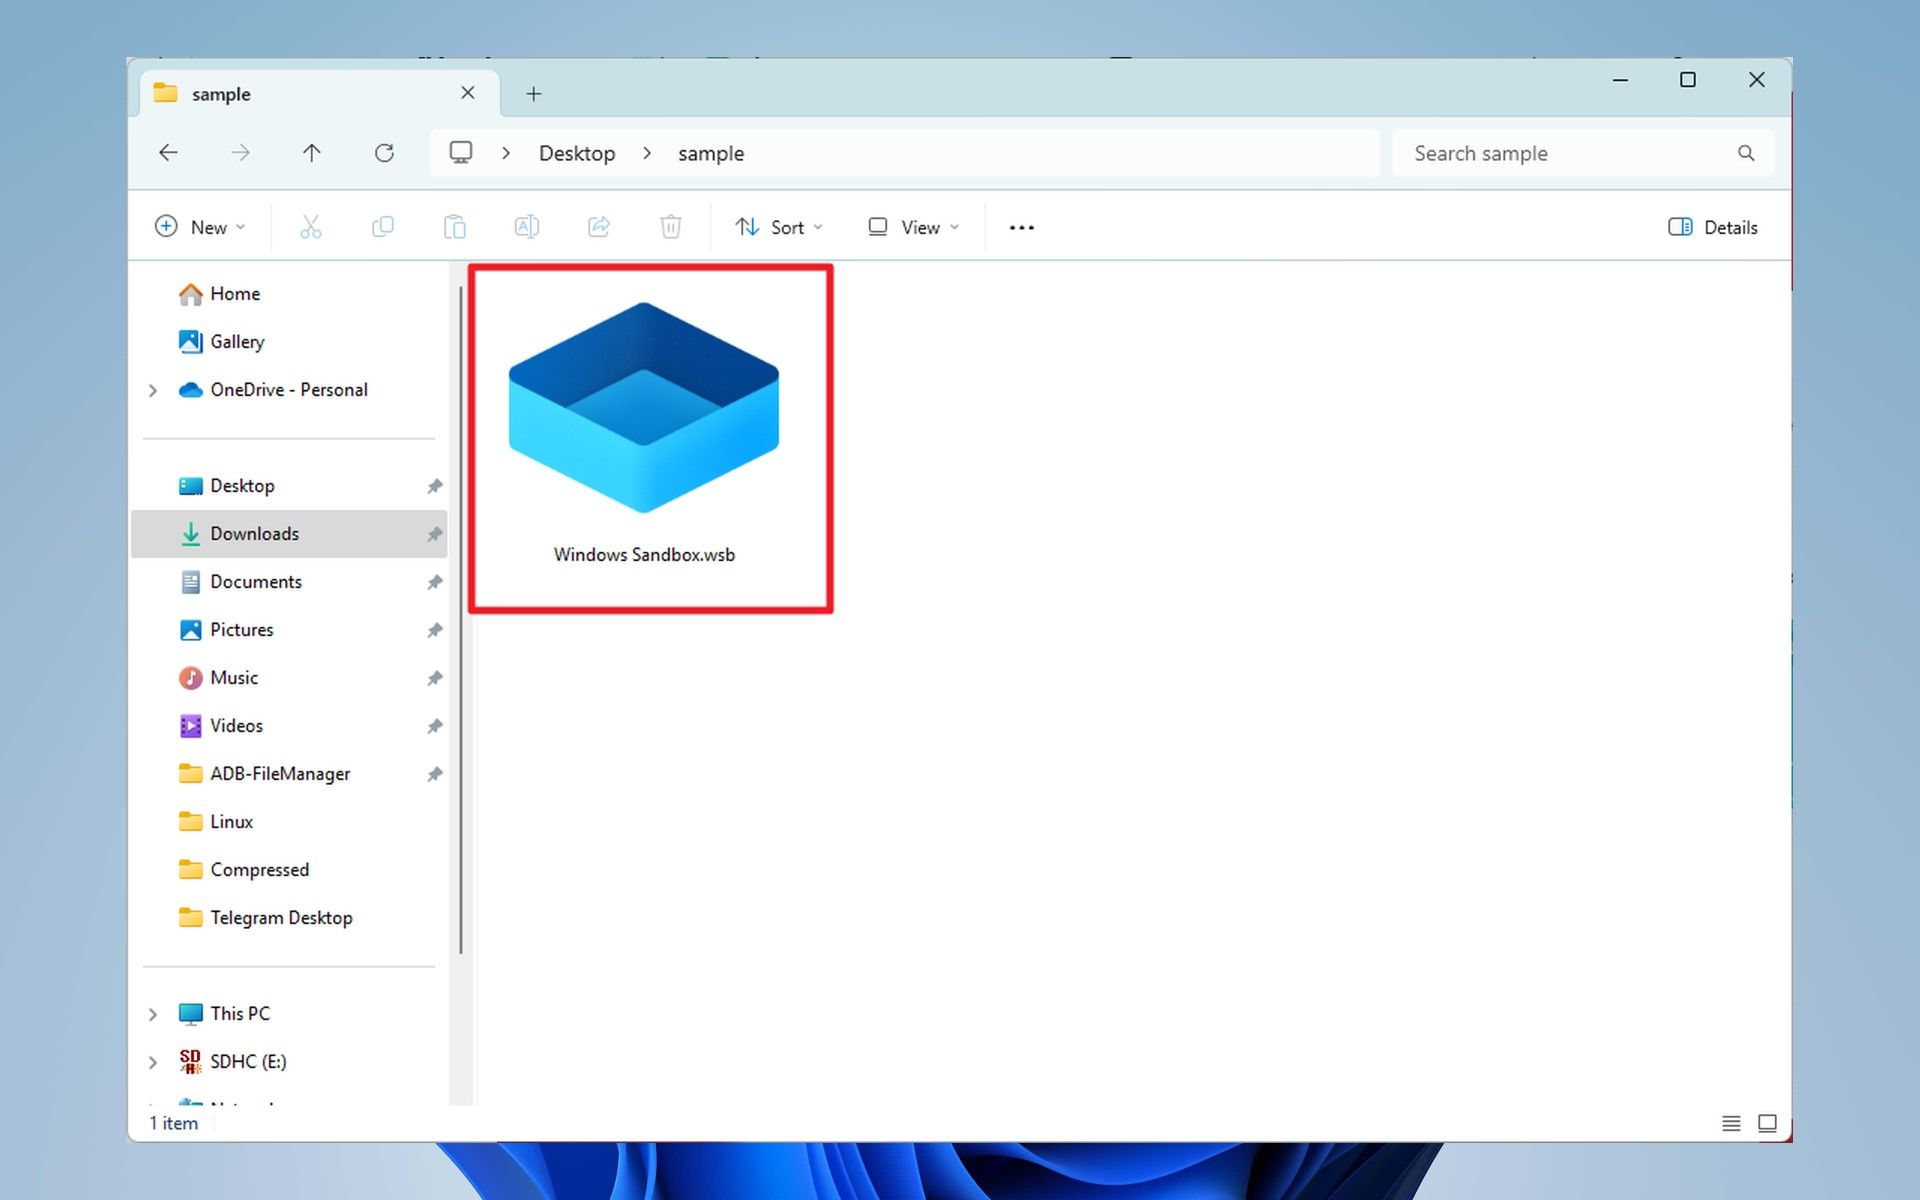Screen dimensions: 1920x1200
Task: Open Downloads in quick access
Action: (289, 534)
